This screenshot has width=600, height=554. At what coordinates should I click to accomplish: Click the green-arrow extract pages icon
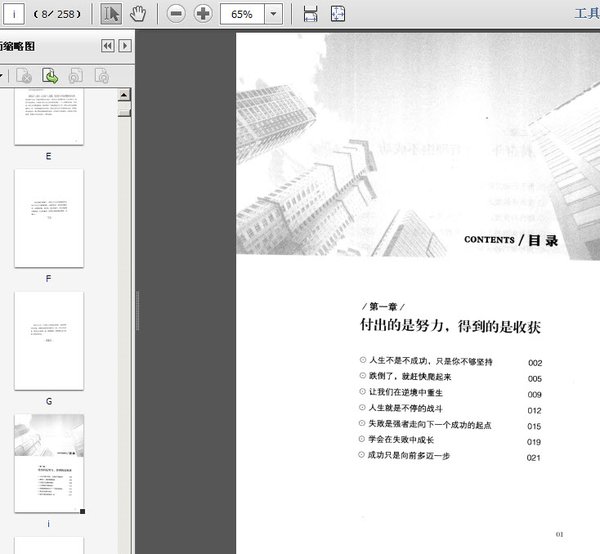pos(50,76)
